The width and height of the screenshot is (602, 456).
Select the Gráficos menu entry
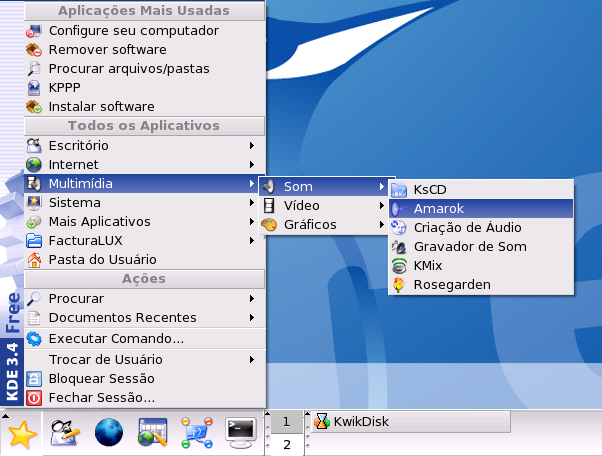(324, 225)
